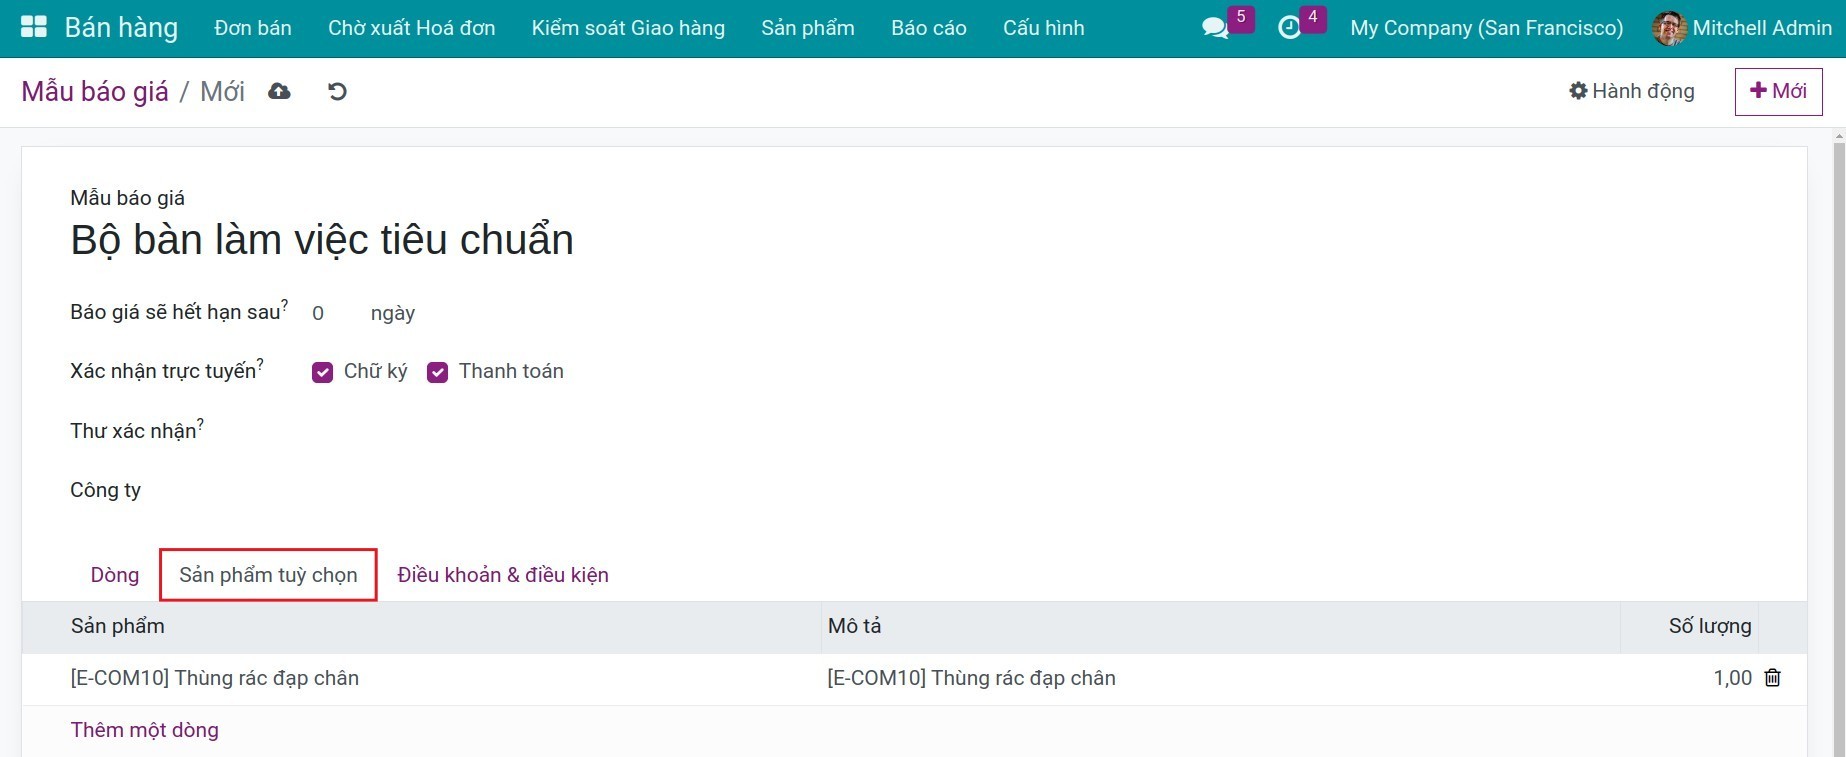The height and width of the screenshot is (757, 1846).
Task: Click the quantity value 1,00
Action: pos(1732,678)
